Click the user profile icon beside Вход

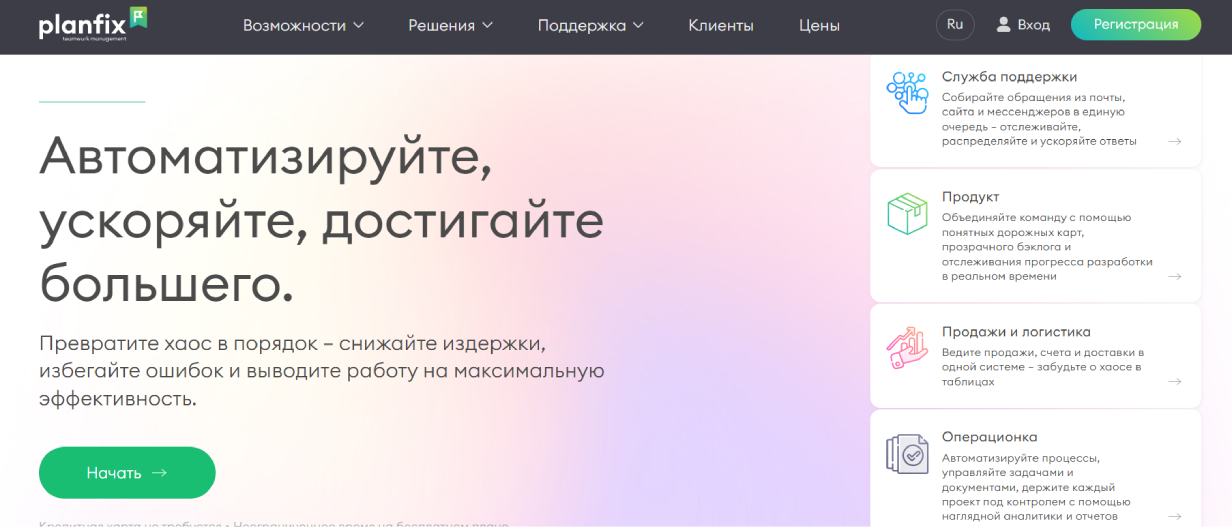click(x=1003, y=25)
